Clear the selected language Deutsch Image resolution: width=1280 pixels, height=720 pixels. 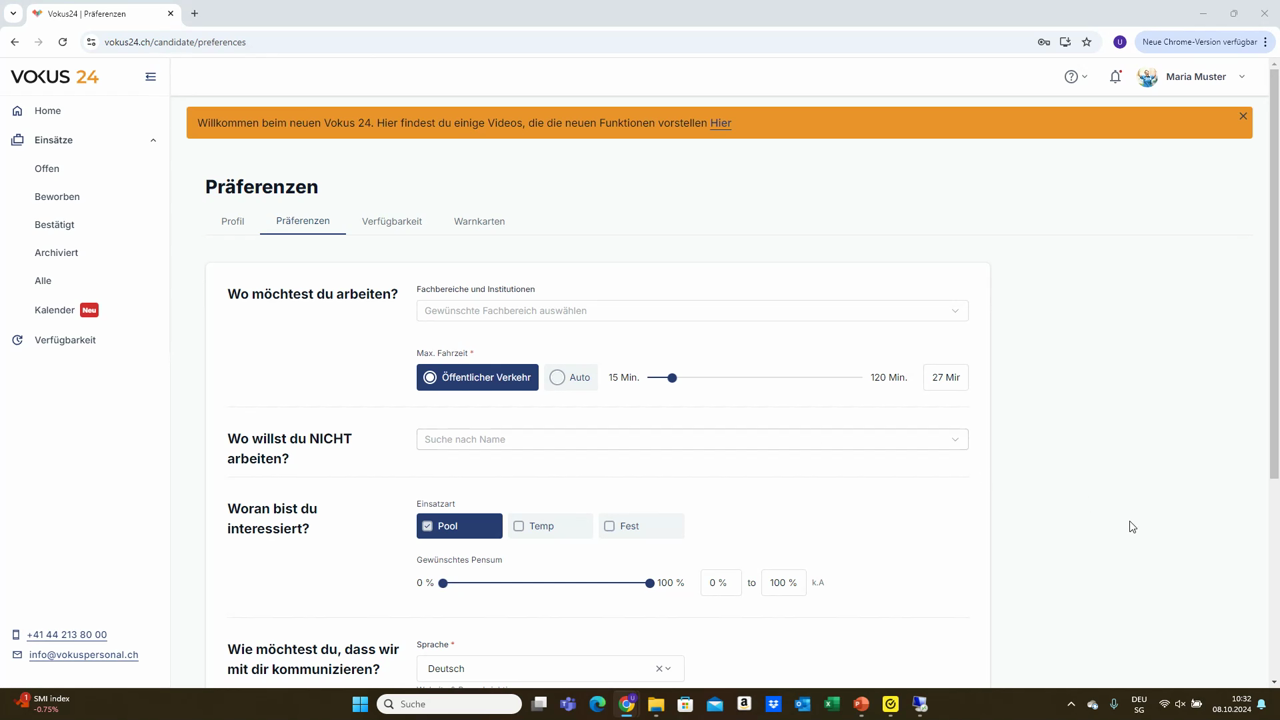(659, 669)
